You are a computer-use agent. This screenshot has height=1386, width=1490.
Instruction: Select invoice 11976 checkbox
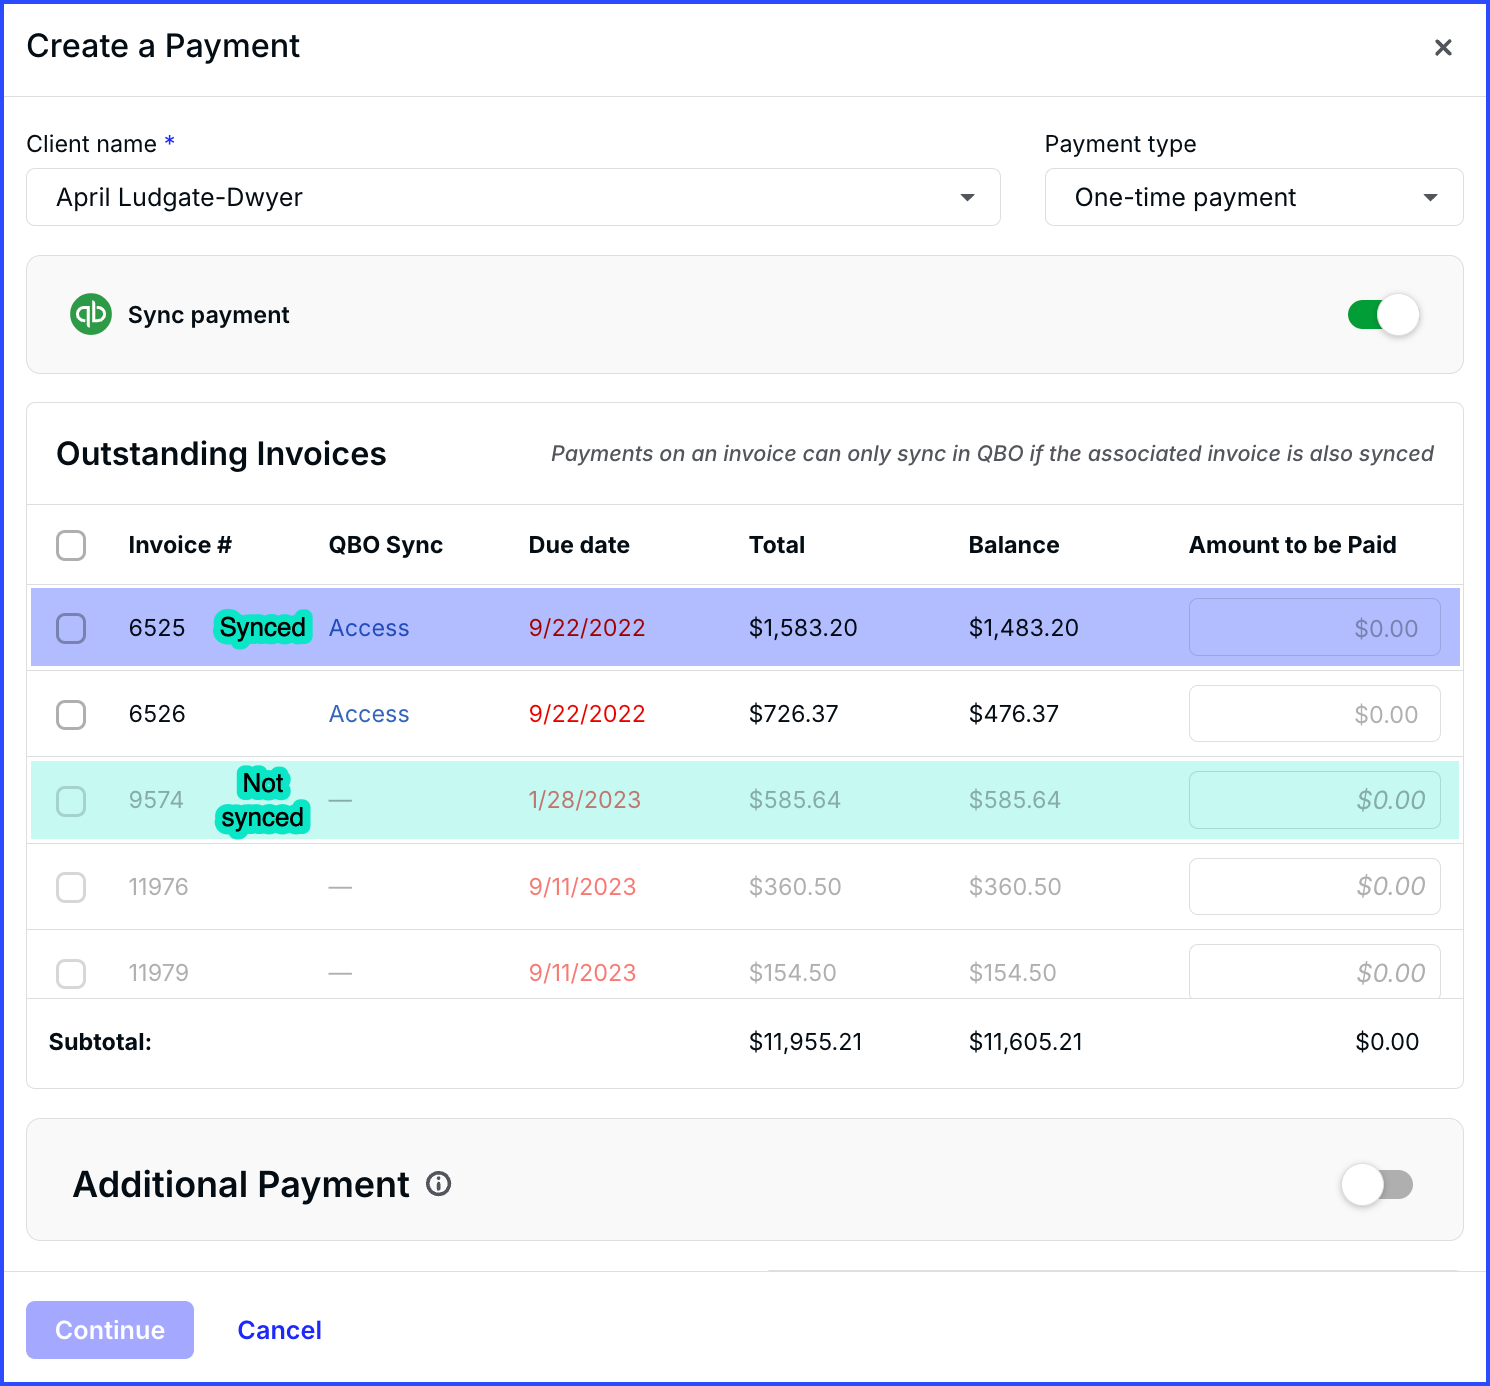71,887
